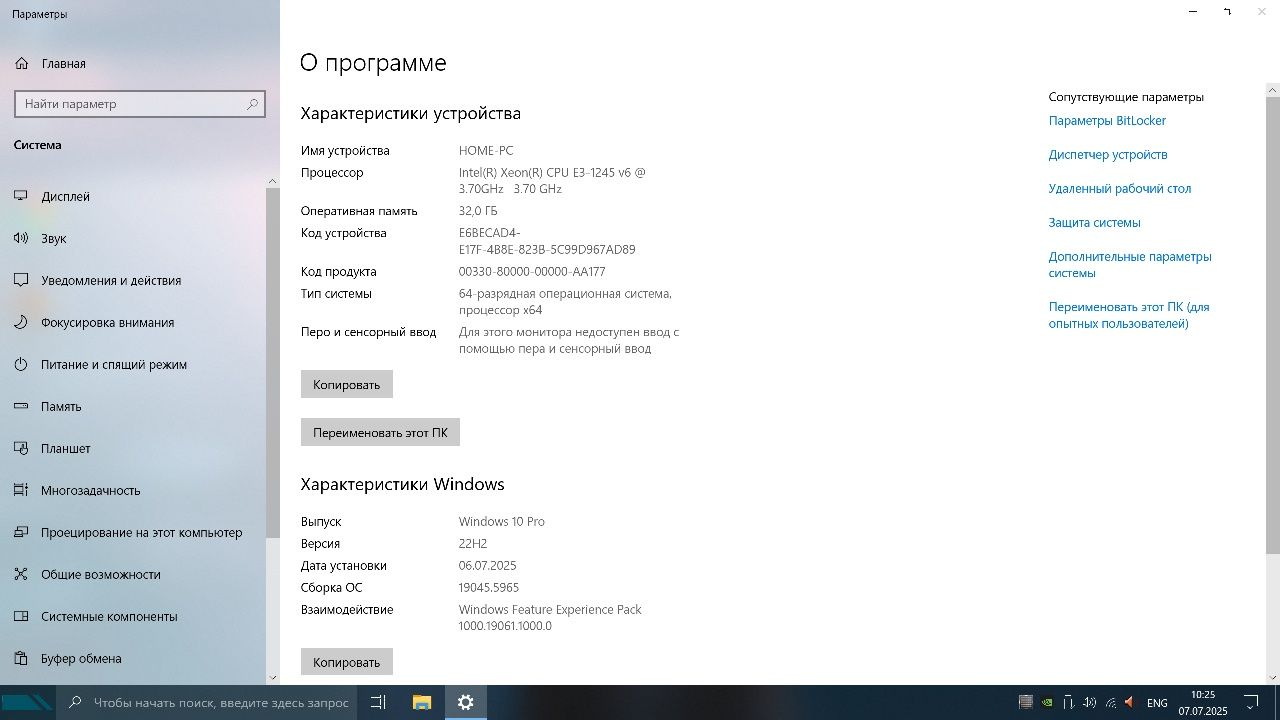Click the 32,0 ГБ memory value
This screenshot has height=720, width=1280.
(478, 211)
